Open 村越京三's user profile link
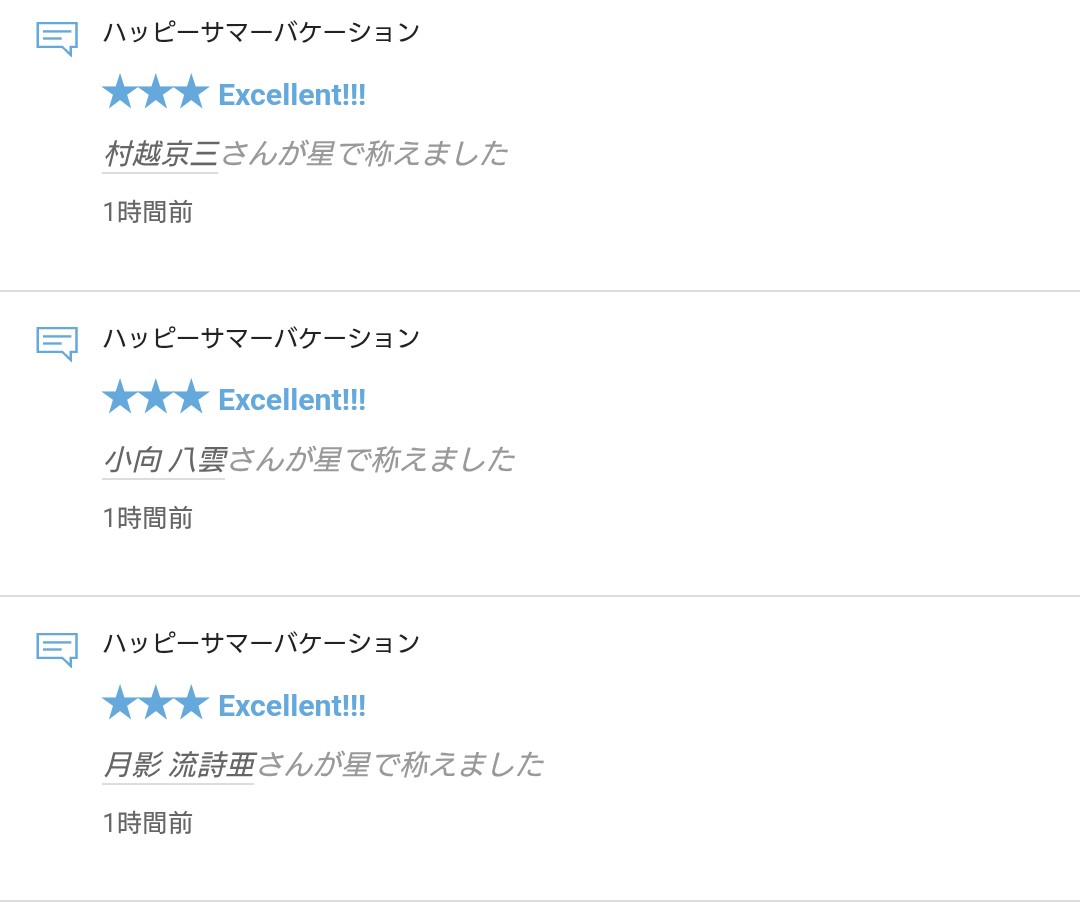This screenshot has width=1080, height=906. coord(161,154)
